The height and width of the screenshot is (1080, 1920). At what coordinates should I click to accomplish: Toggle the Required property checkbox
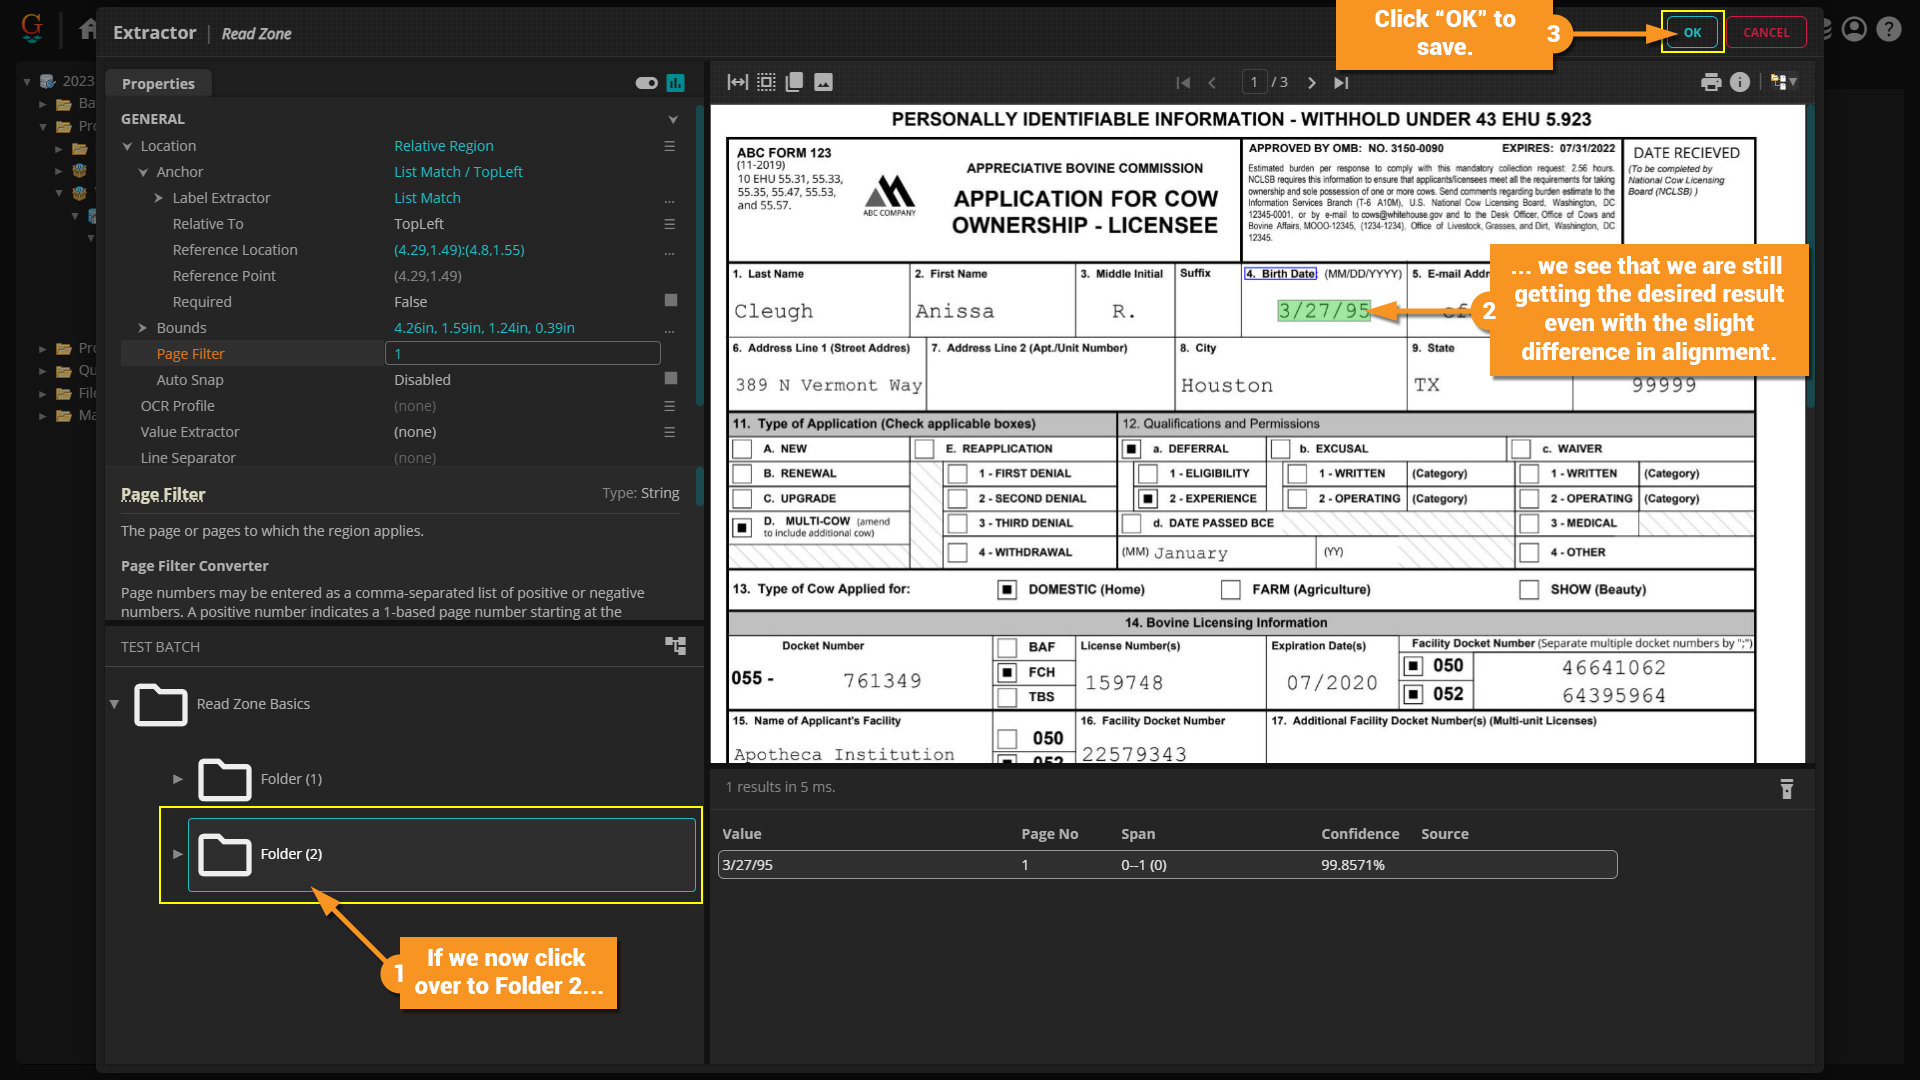pyautogui.click(x=671, y=300)
